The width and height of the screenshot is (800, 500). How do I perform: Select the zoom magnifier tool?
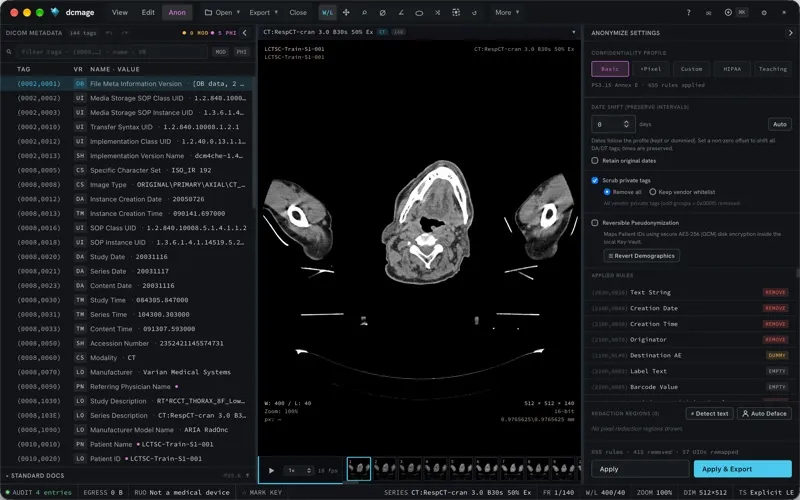(364, 13)
